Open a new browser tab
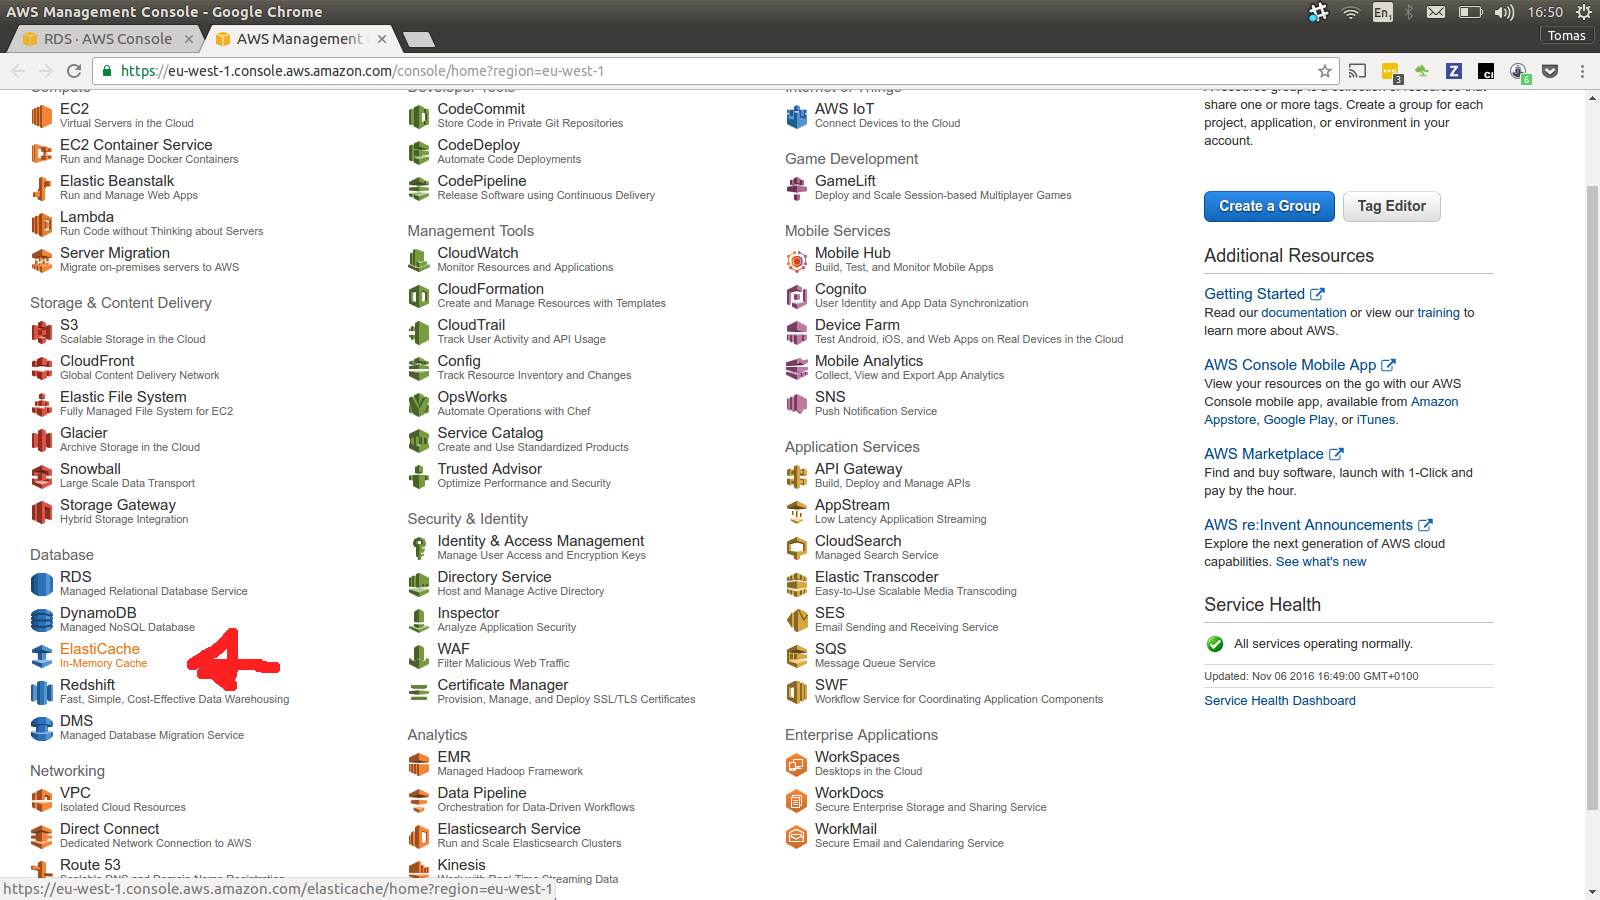The height and width of the screenshot is (900, 1600). 418,39
